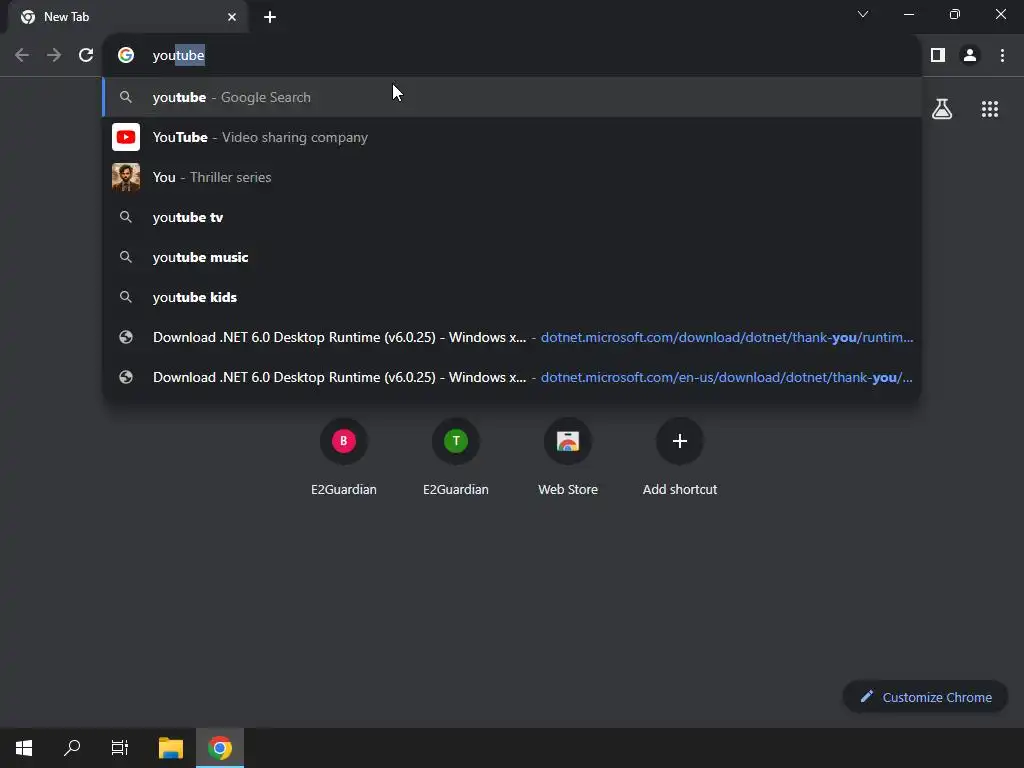Click search icon beside youtube tv
Viewport: 1024px width, 768px height.
pyautogui.click(x=126, y=217)
